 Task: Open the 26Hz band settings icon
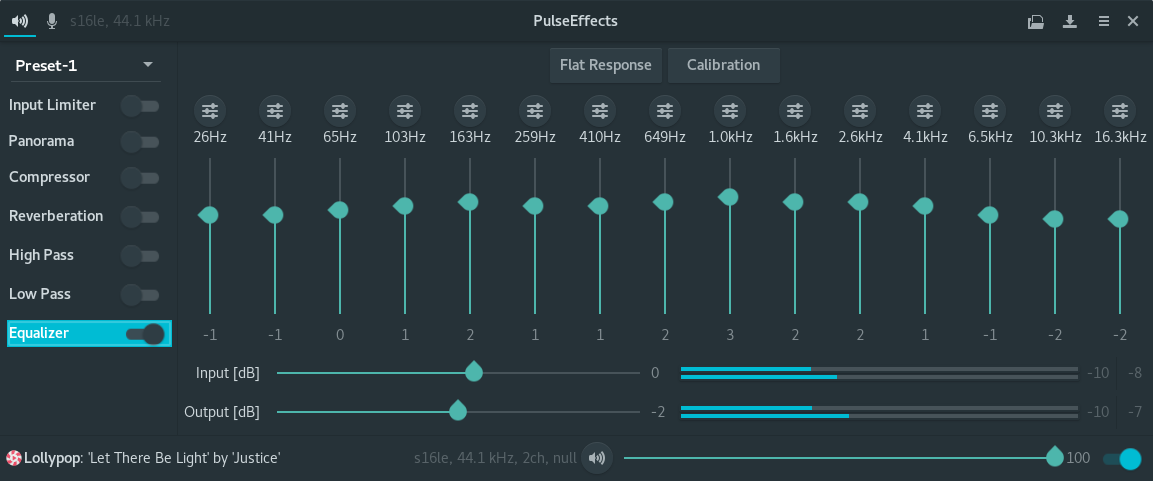coord(210,110)
